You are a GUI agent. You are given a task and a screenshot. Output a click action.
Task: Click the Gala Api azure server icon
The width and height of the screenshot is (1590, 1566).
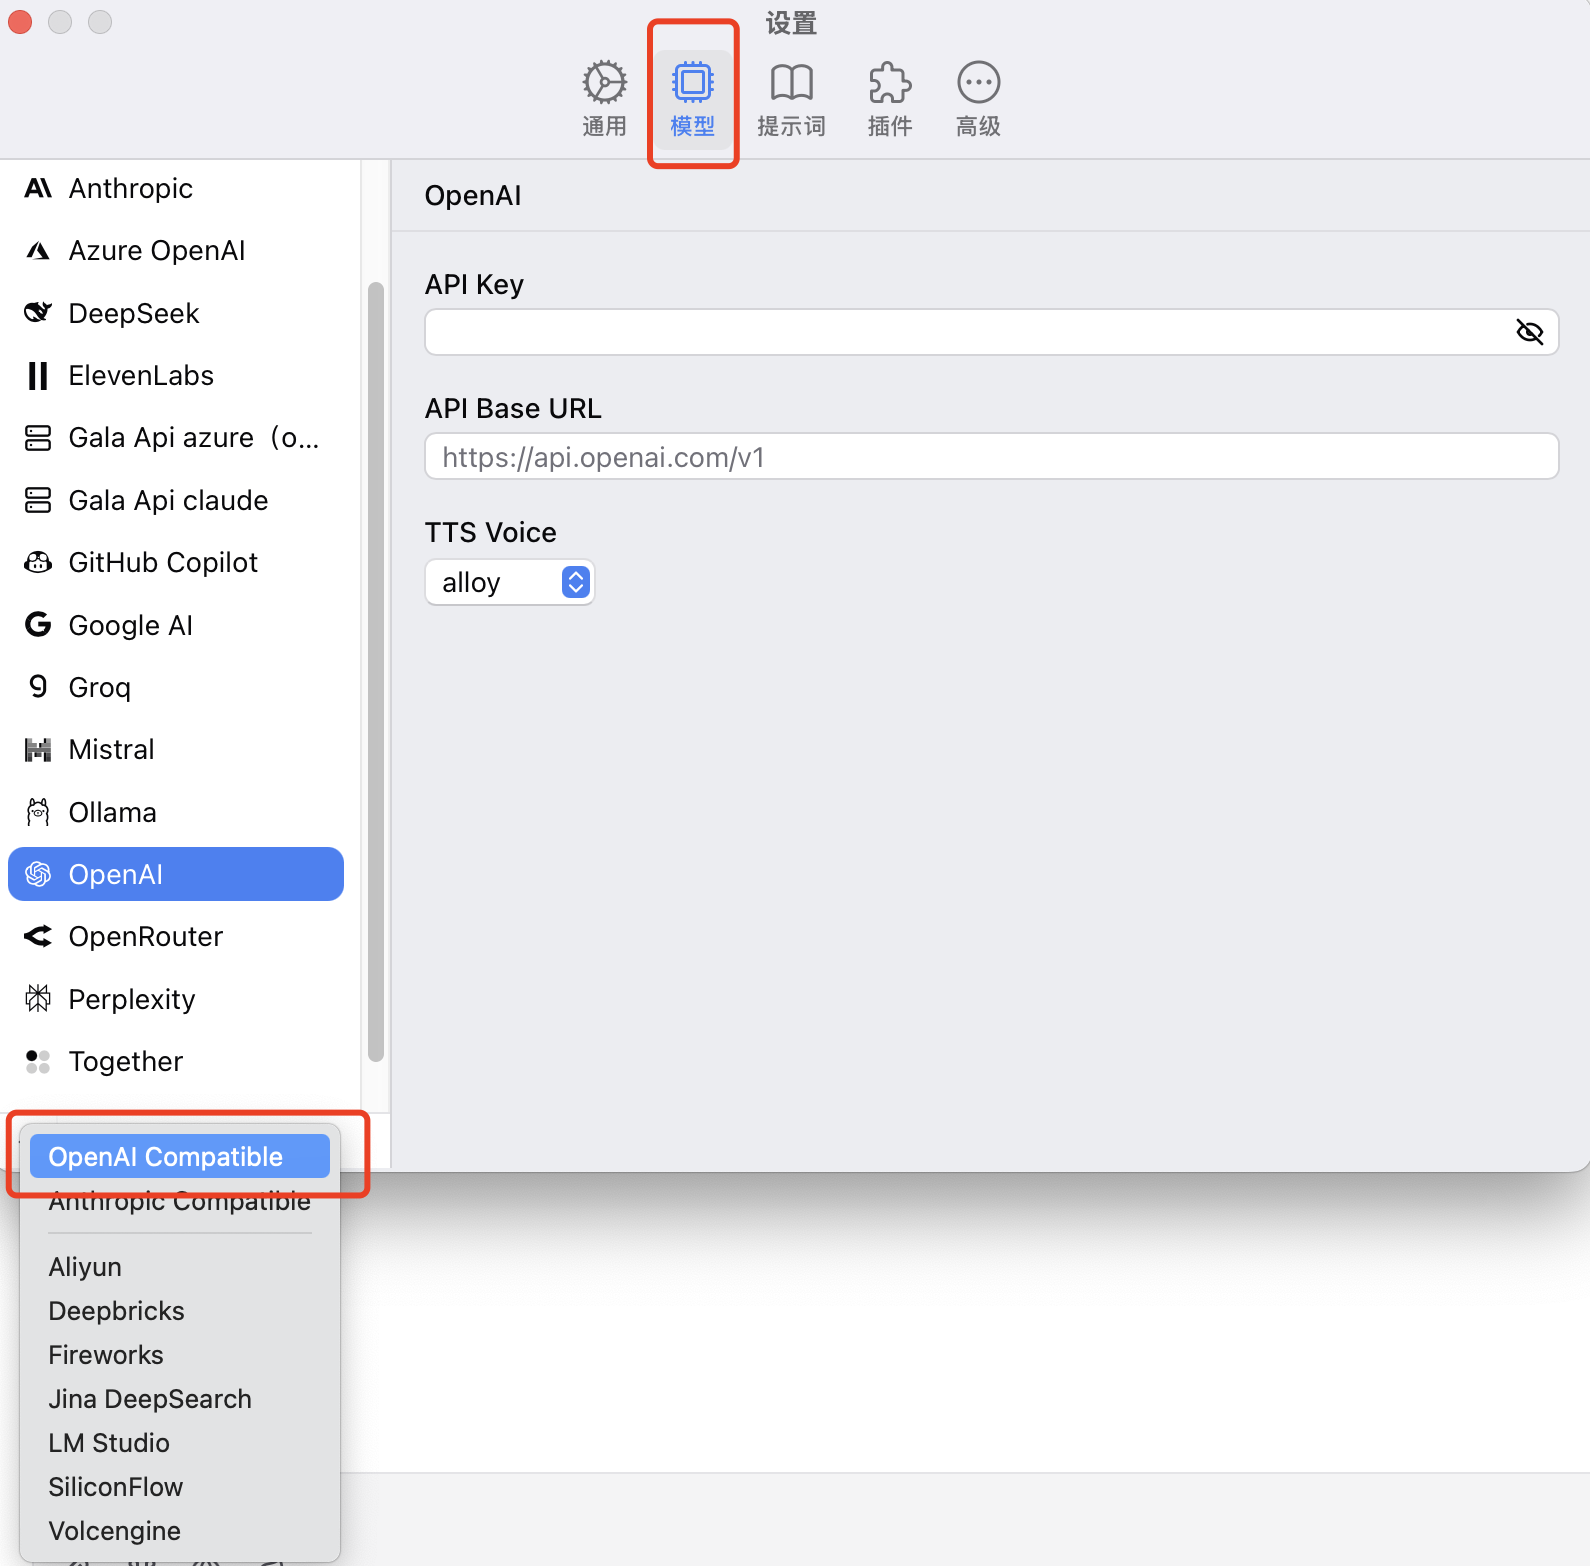pyautogui.click(x=38, y=438)
